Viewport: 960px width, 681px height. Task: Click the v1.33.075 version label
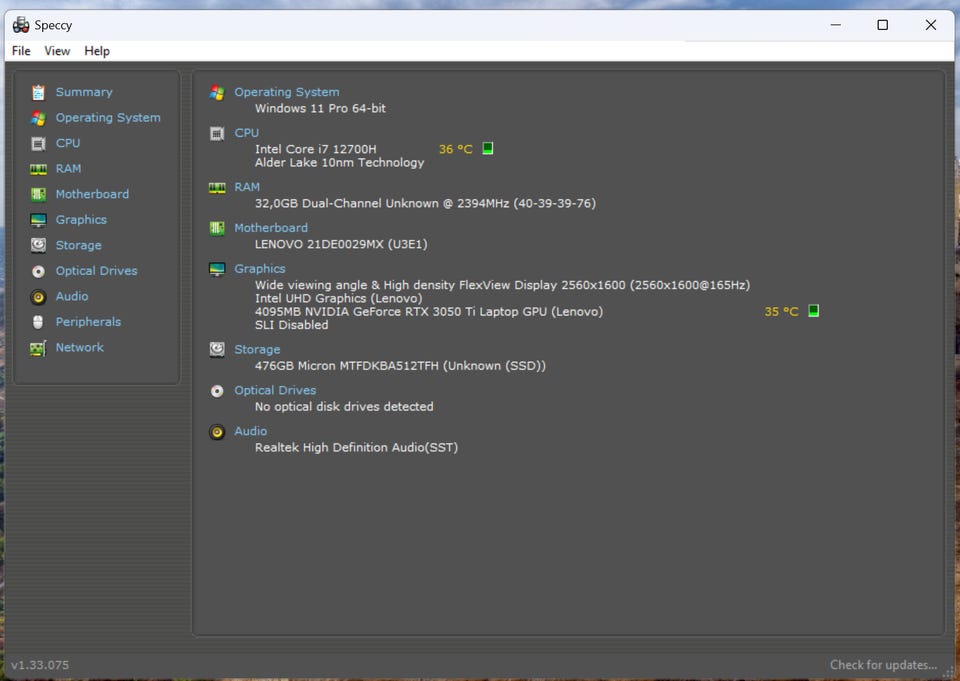pyautogui.click(x=40, y=665)
